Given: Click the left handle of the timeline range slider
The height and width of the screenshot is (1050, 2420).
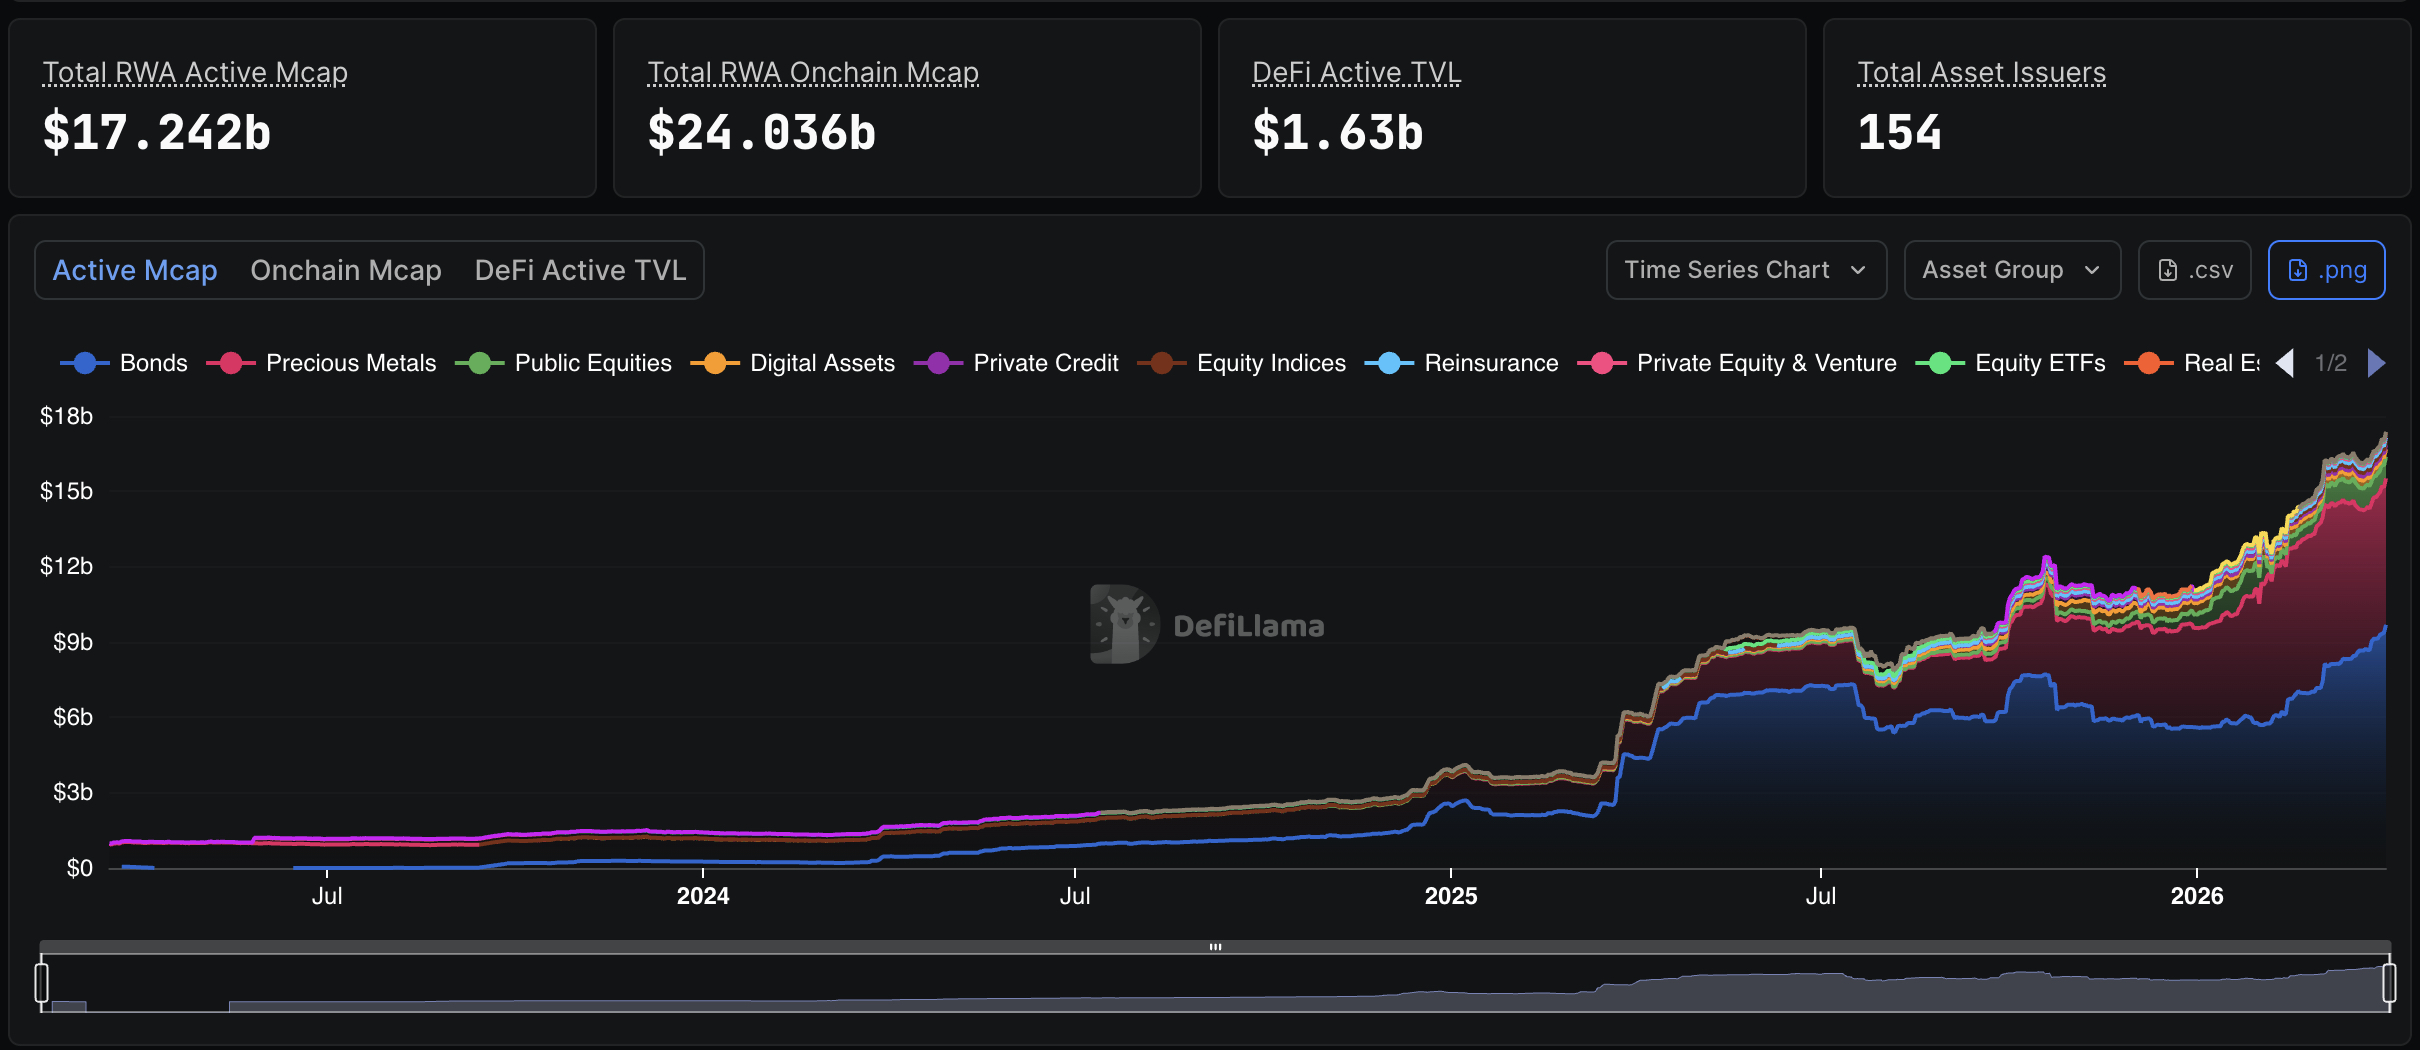Looking at the screenshot, I should (42, 982).
